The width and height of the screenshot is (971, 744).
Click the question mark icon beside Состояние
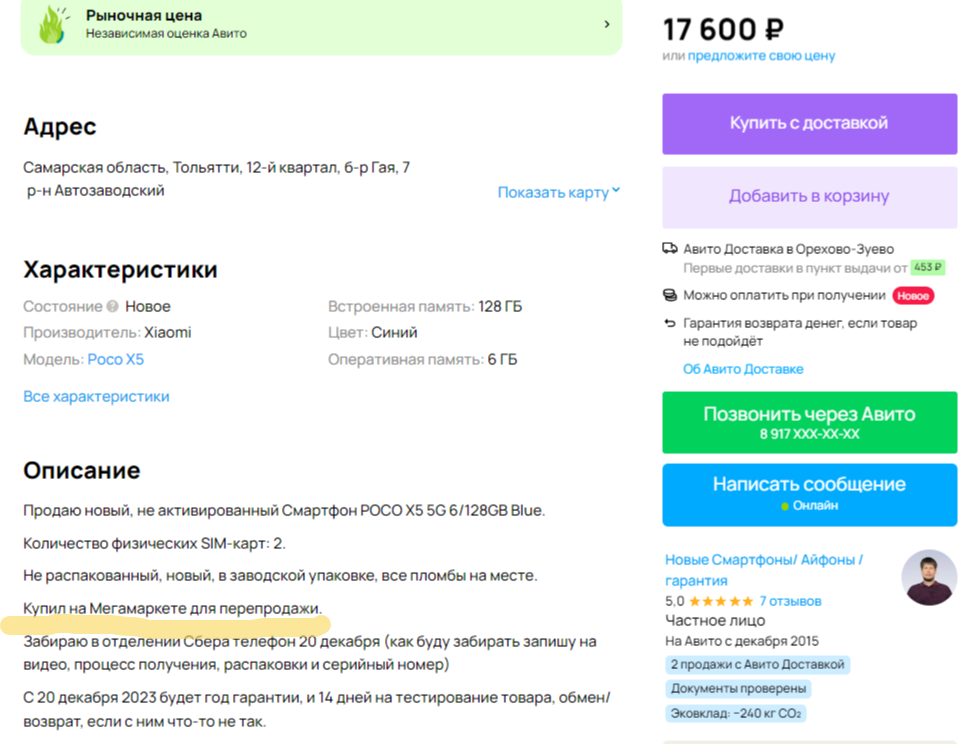pos(112,306)
